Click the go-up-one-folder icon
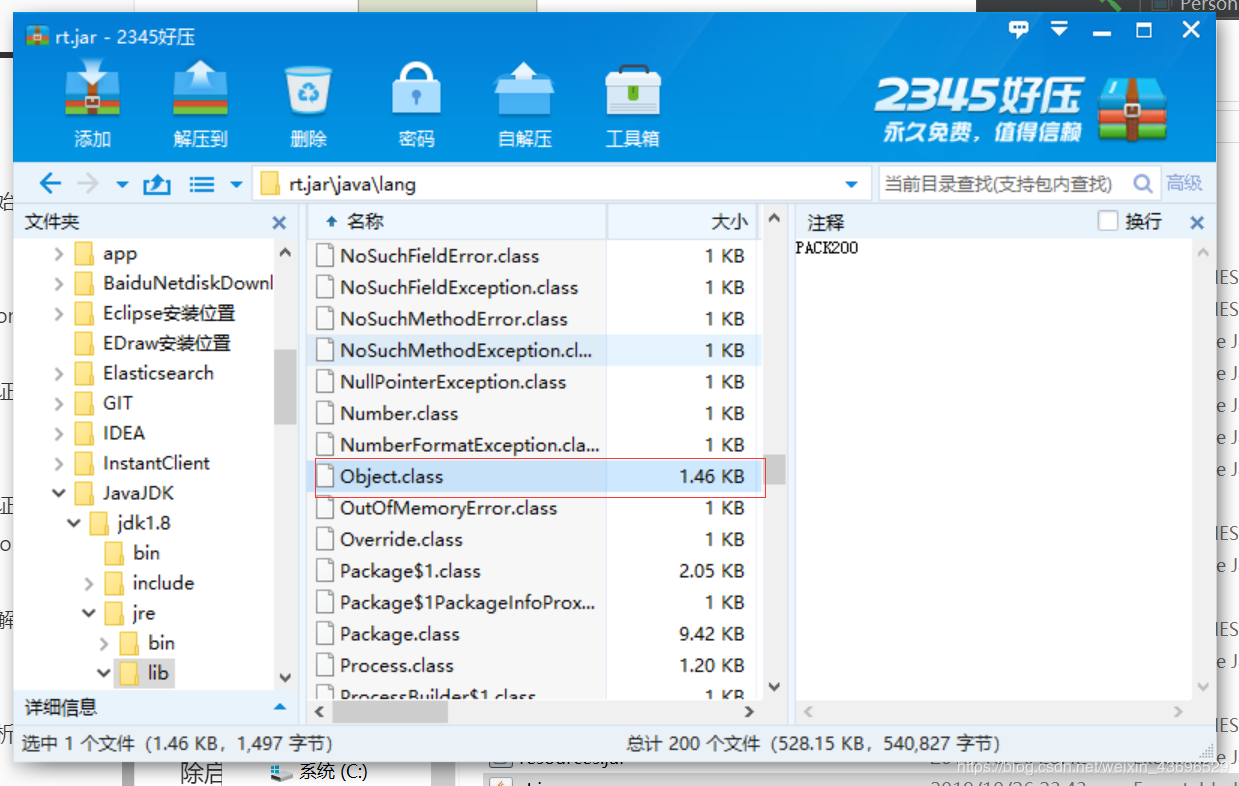Image resolution: width=1239 pixels, height=786 pixels. coord(157,184)
